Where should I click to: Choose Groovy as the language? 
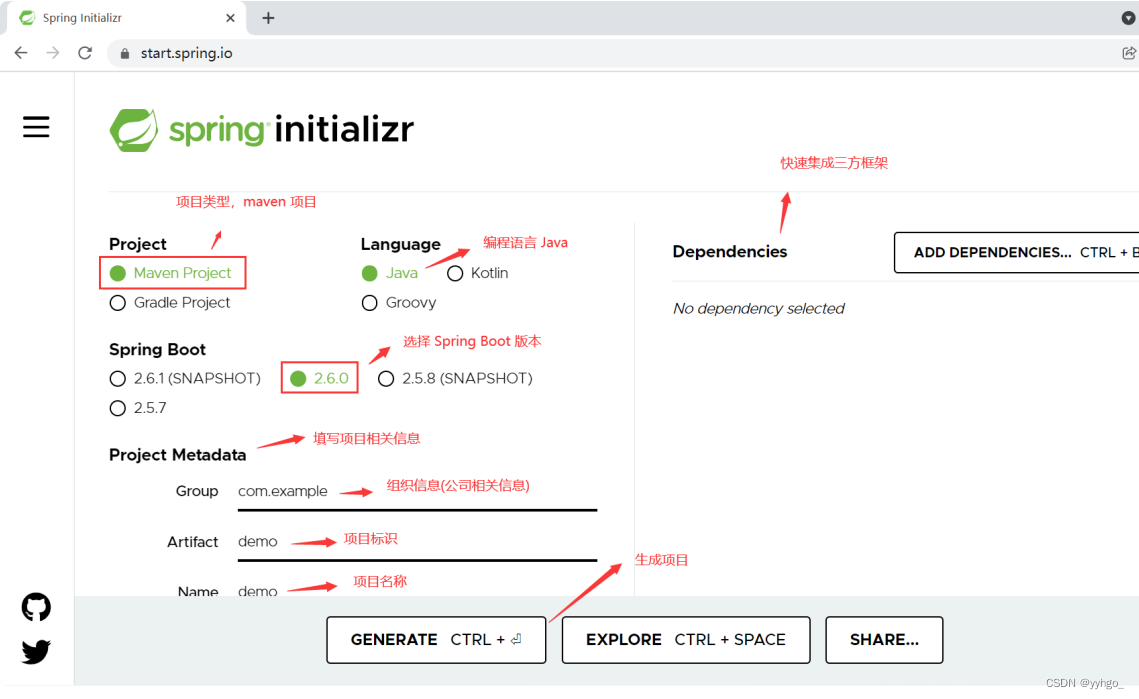click(399, 303)
